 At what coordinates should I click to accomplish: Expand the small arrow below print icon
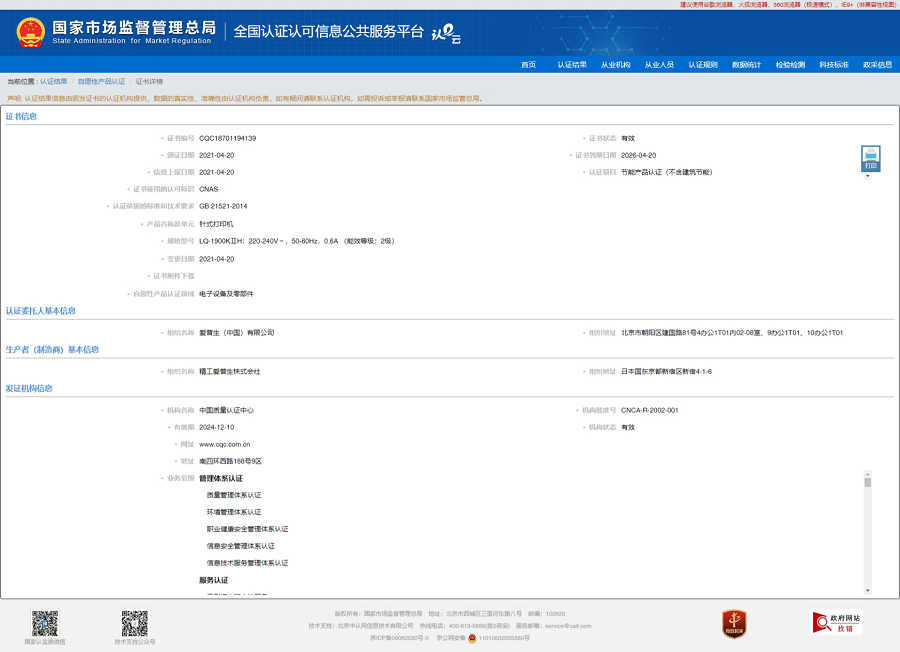coord(867,177)
